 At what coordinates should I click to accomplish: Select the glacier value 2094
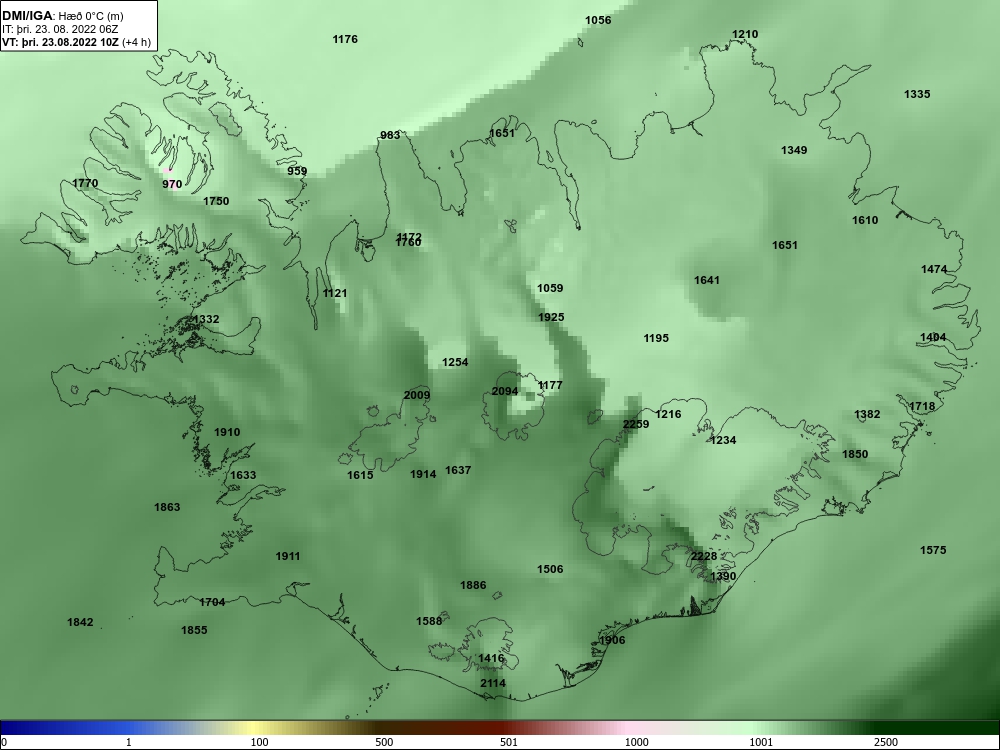point(505,392)
